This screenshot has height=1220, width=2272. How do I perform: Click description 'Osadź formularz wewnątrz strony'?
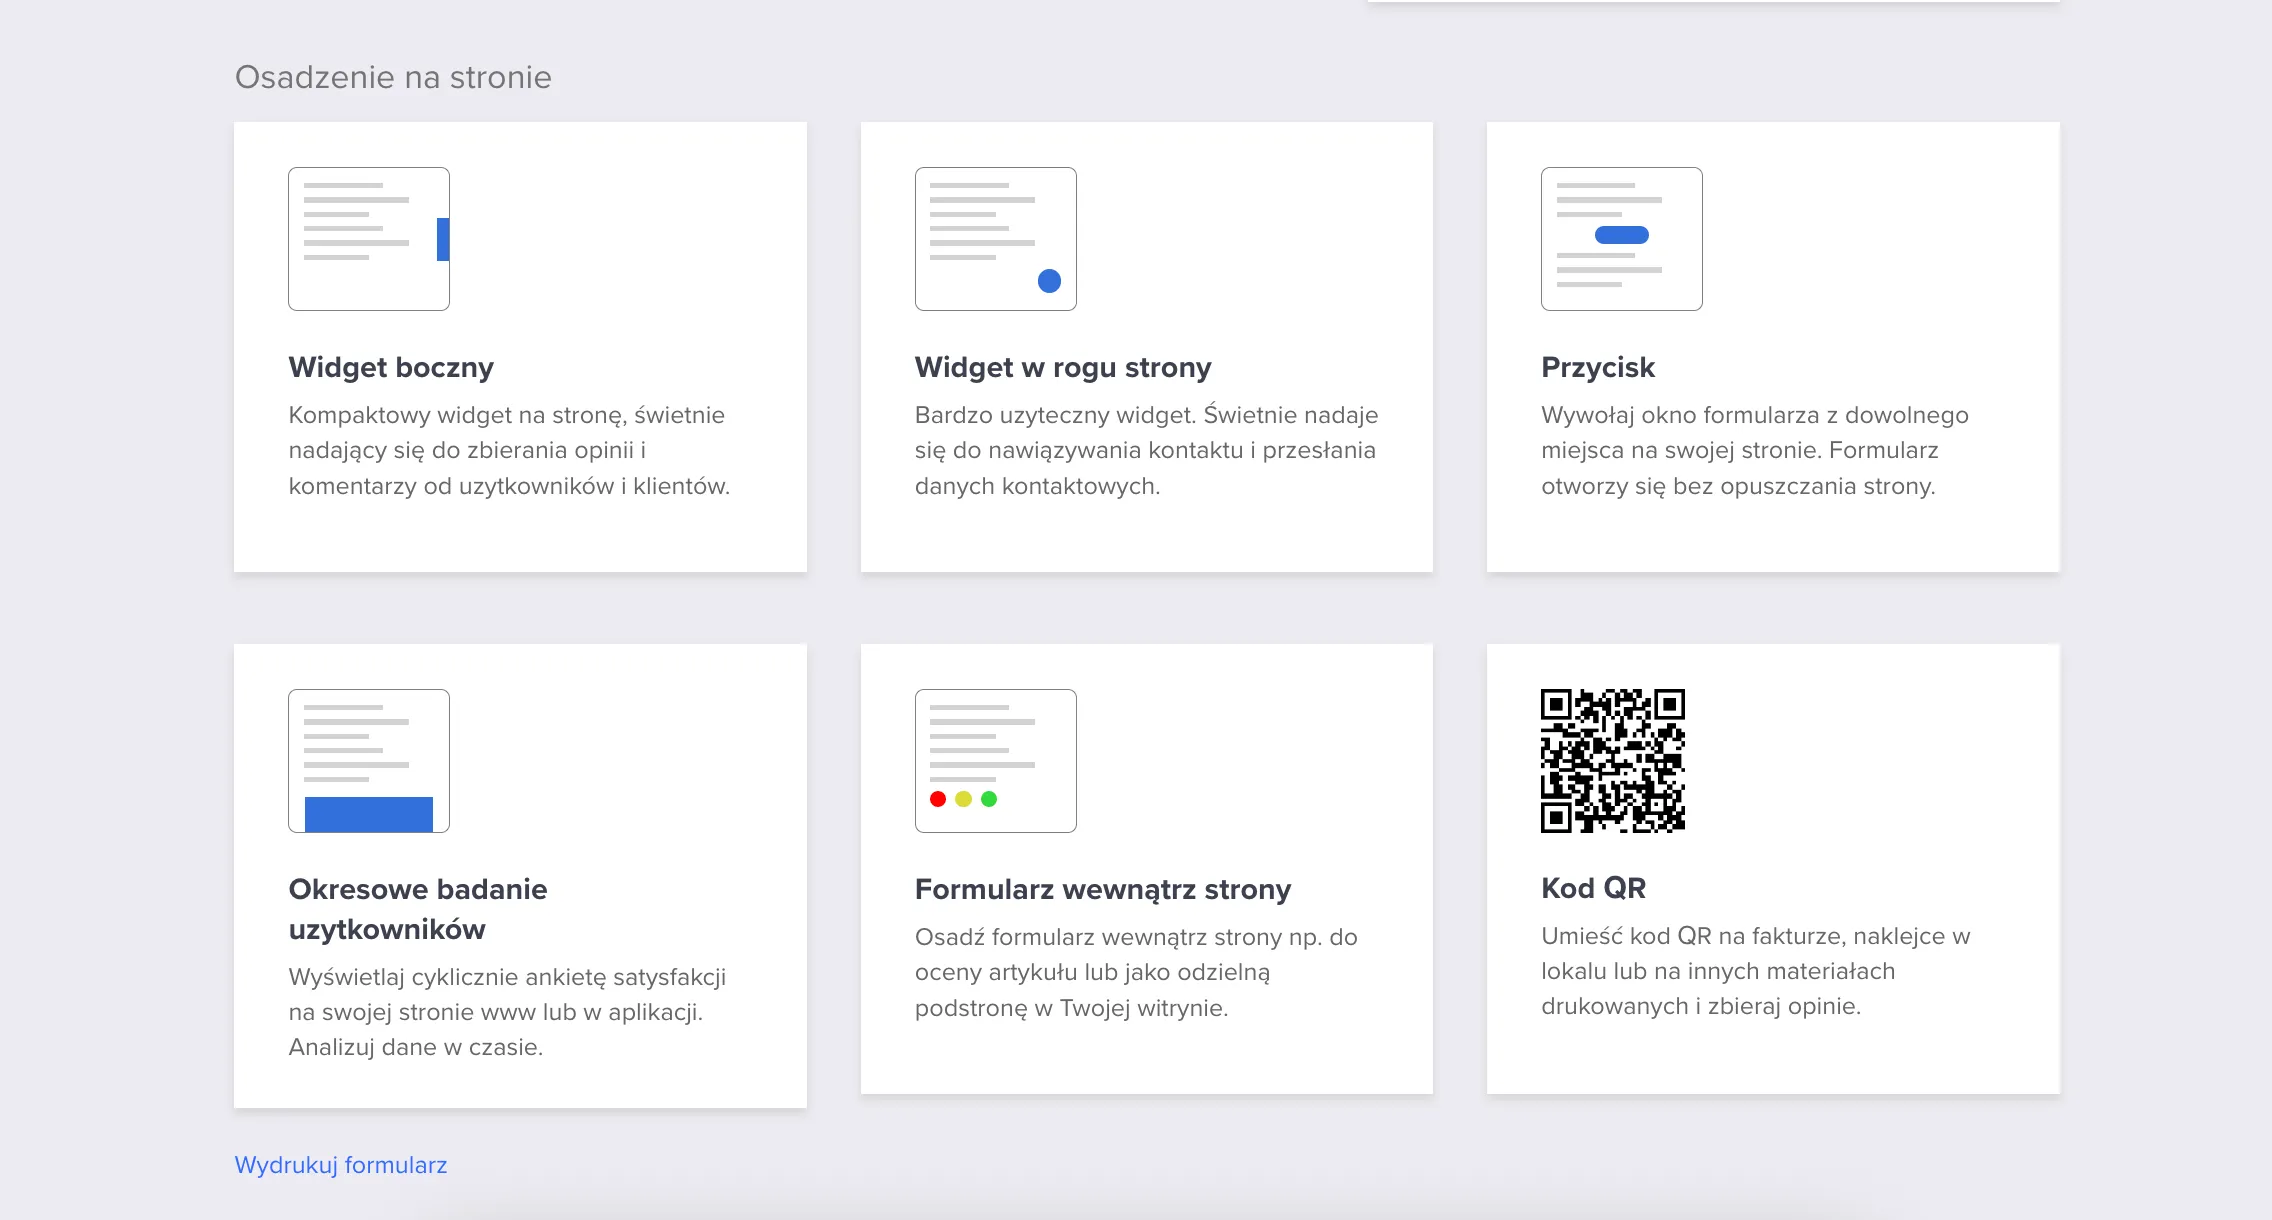click(x=1136, y=972)
